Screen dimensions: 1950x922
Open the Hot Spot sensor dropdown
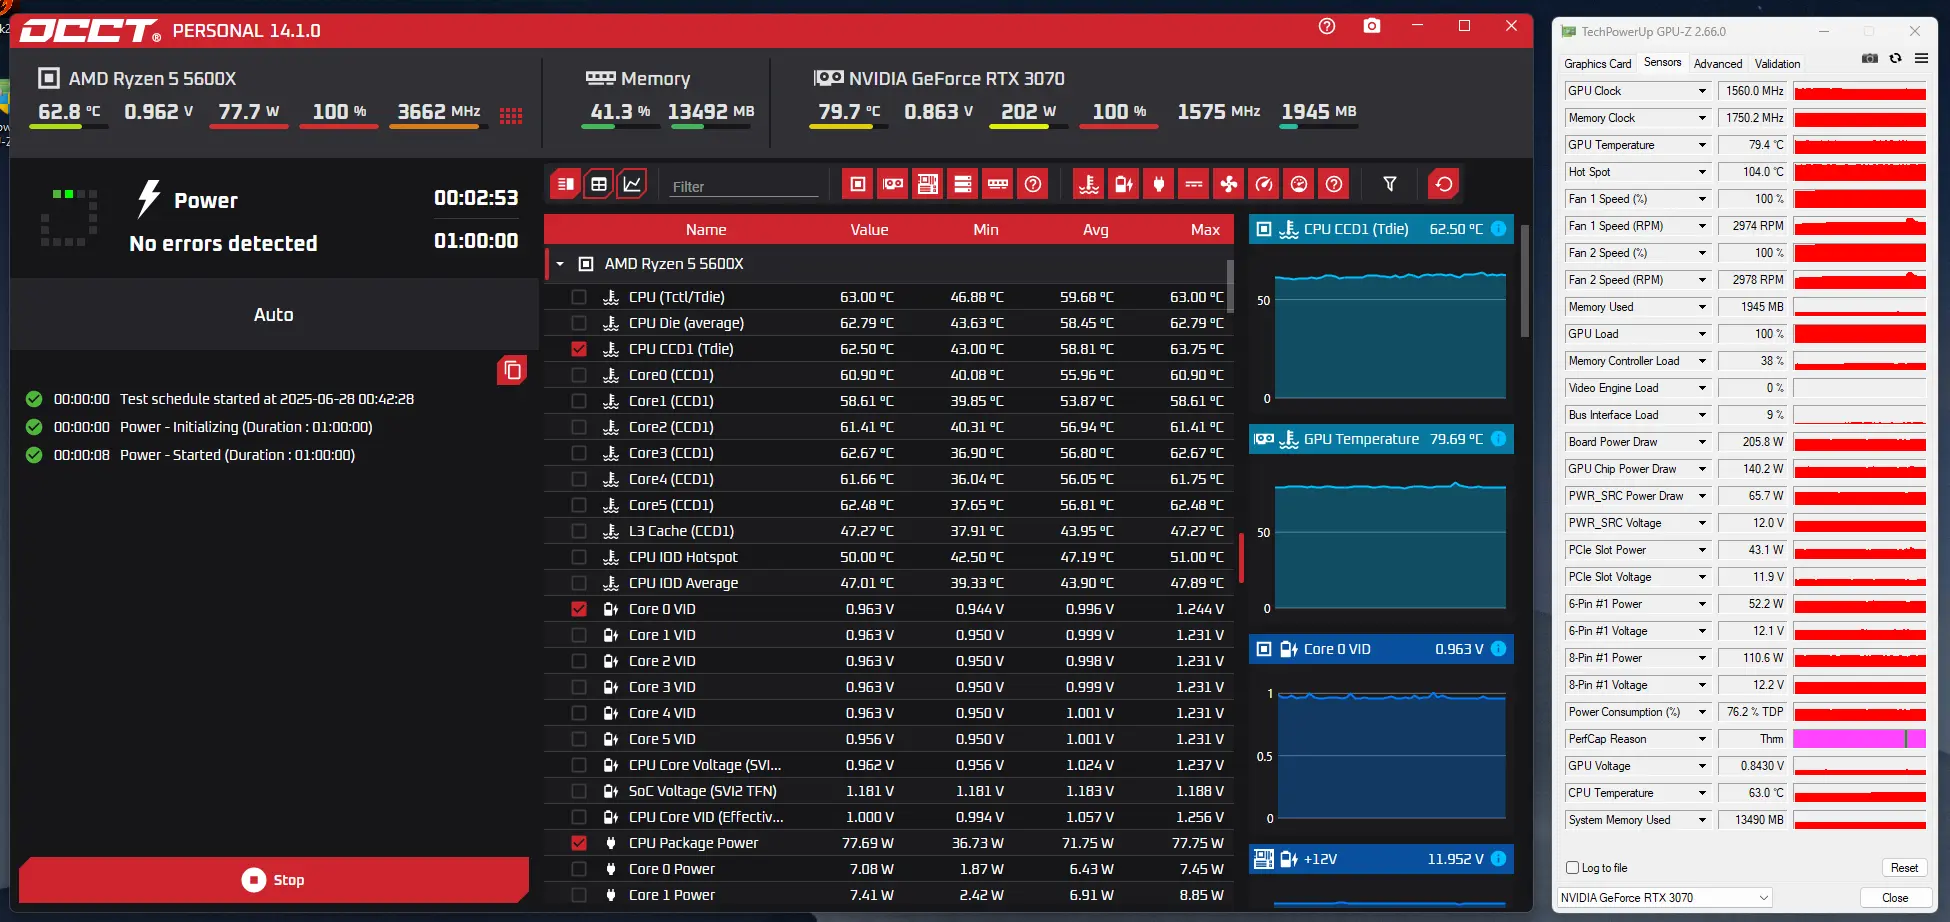1702,172
